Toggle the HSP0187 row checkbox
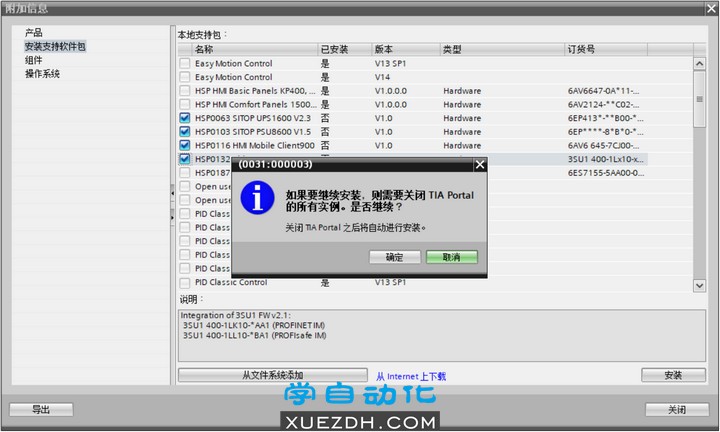This screenshot has width=720, height=432. 185,173
